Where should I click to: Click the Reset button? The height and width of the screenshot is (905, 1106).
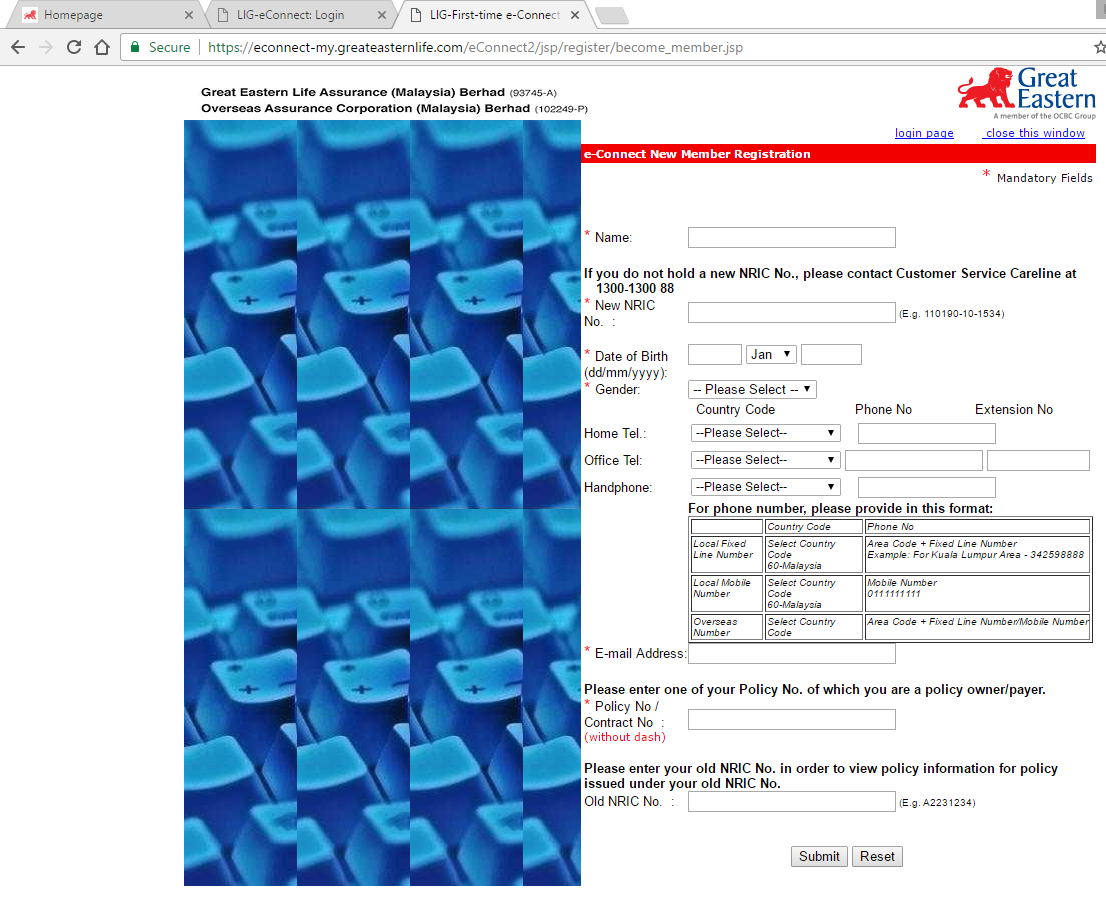point(877,856)
